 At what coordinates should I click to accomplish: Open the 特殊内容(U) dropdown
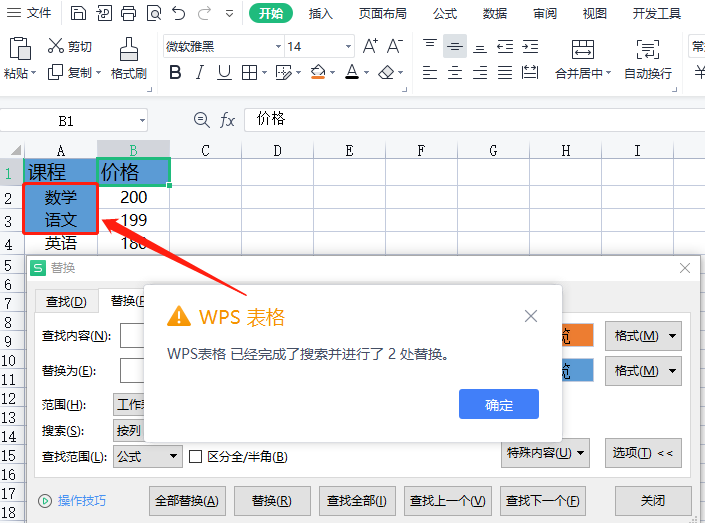pos(545,453)
